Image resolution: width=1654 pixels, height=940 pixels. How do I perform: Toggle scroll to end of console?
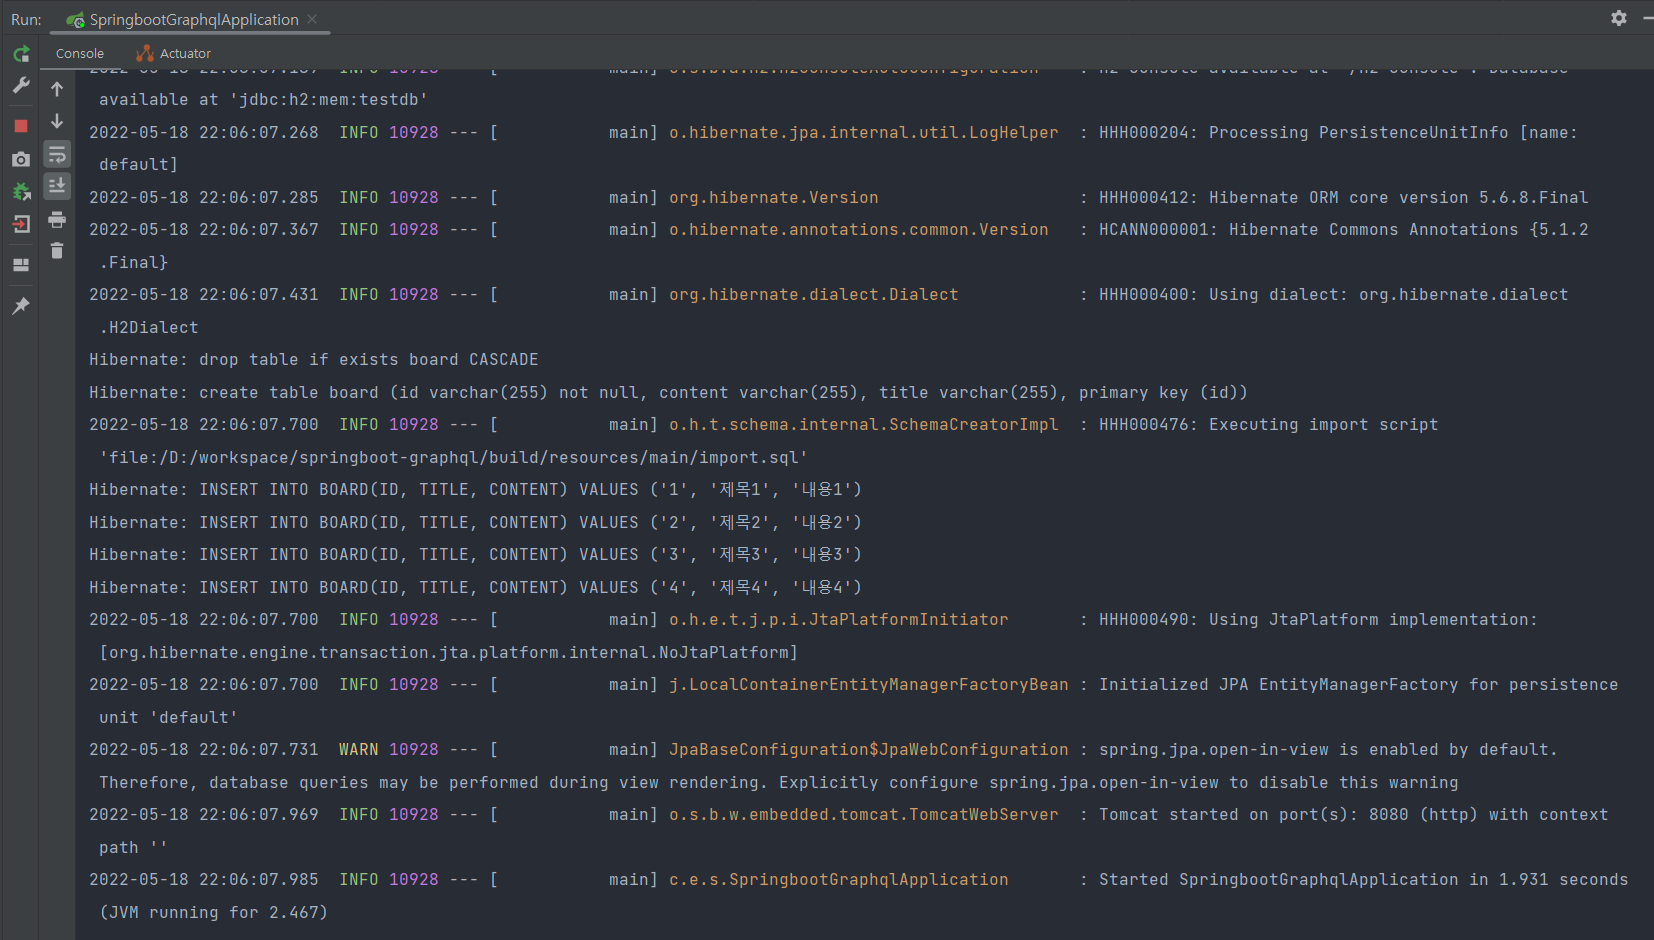(x=57, y=186)
